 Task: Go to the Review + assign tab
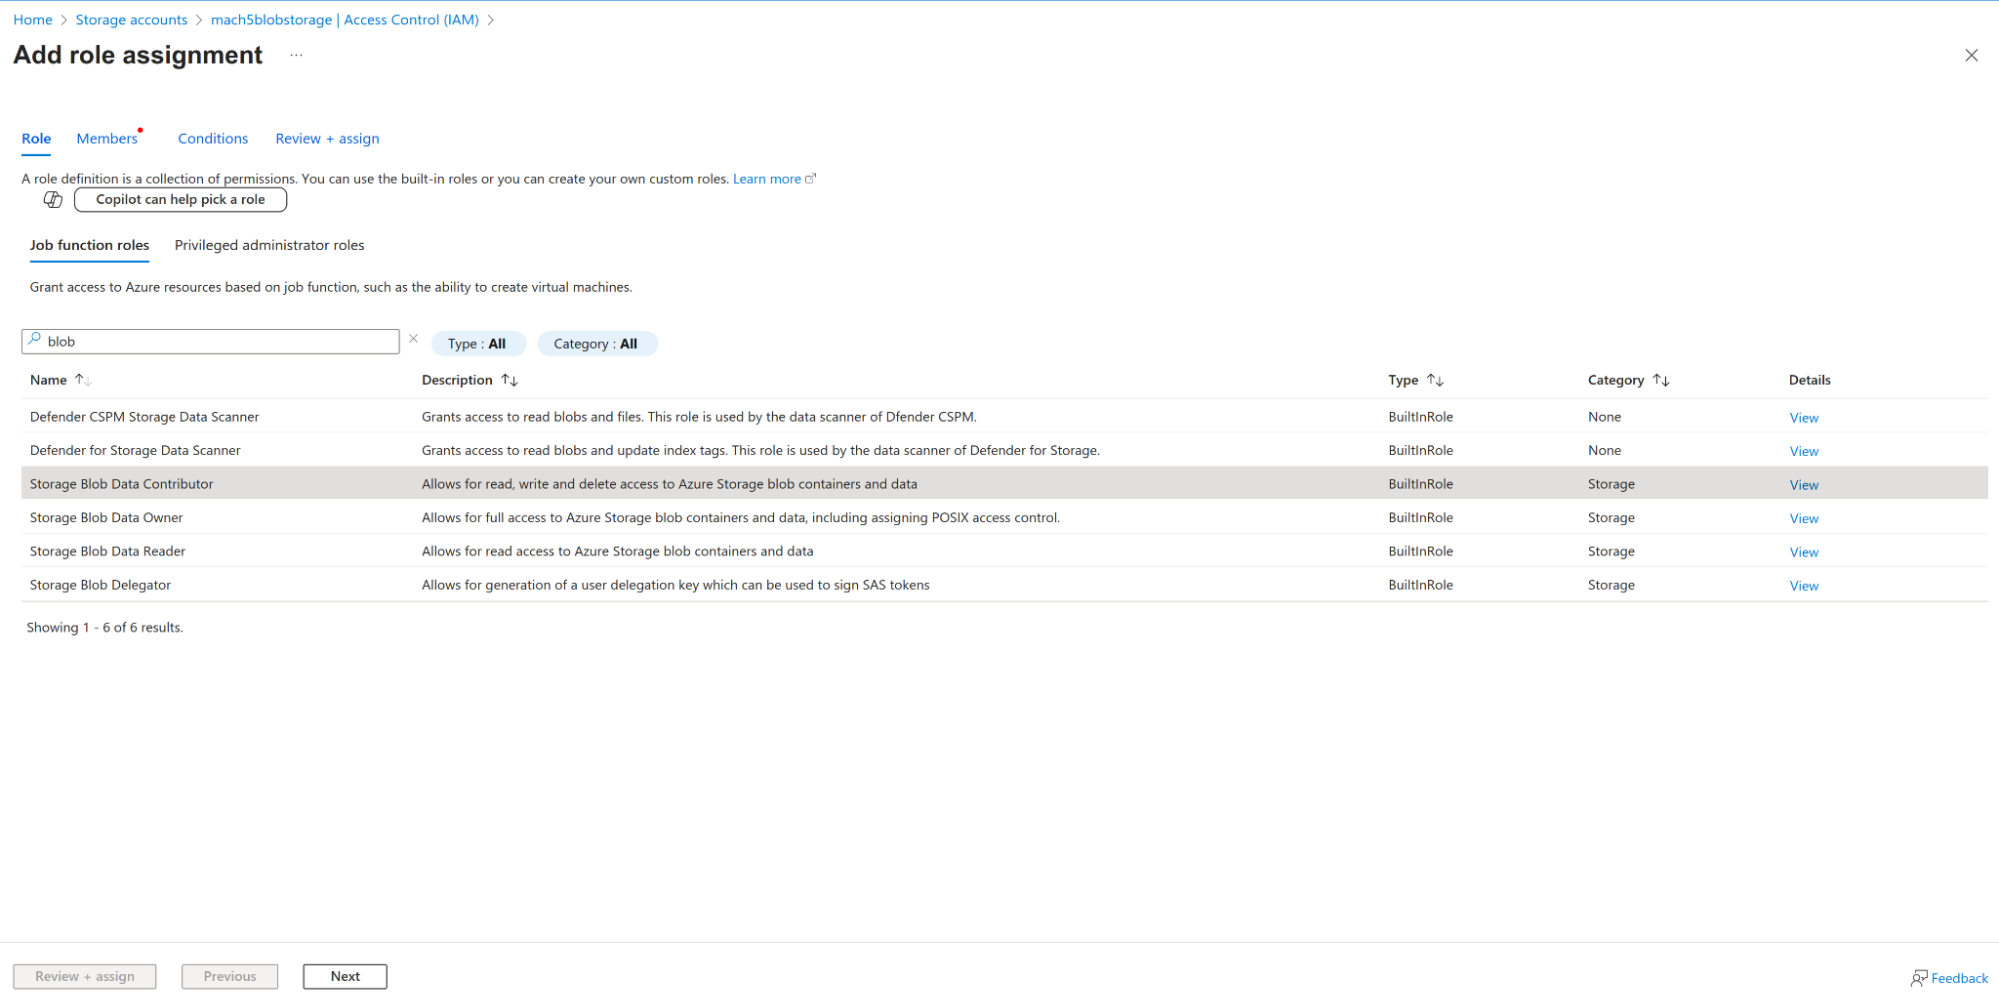coord(327,139)
